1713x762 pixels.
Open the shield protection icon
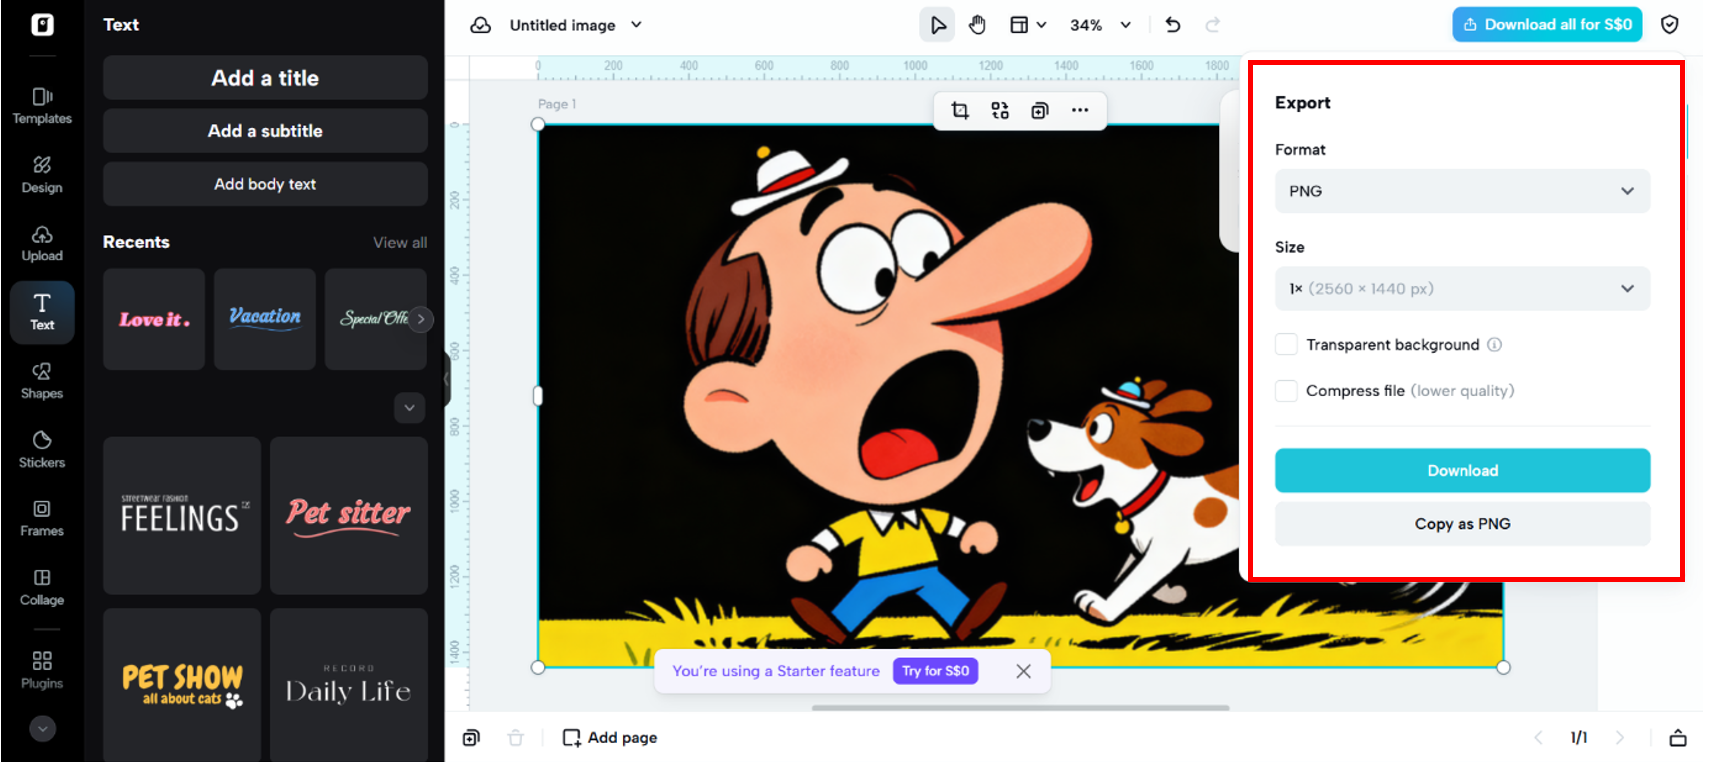1669,25
